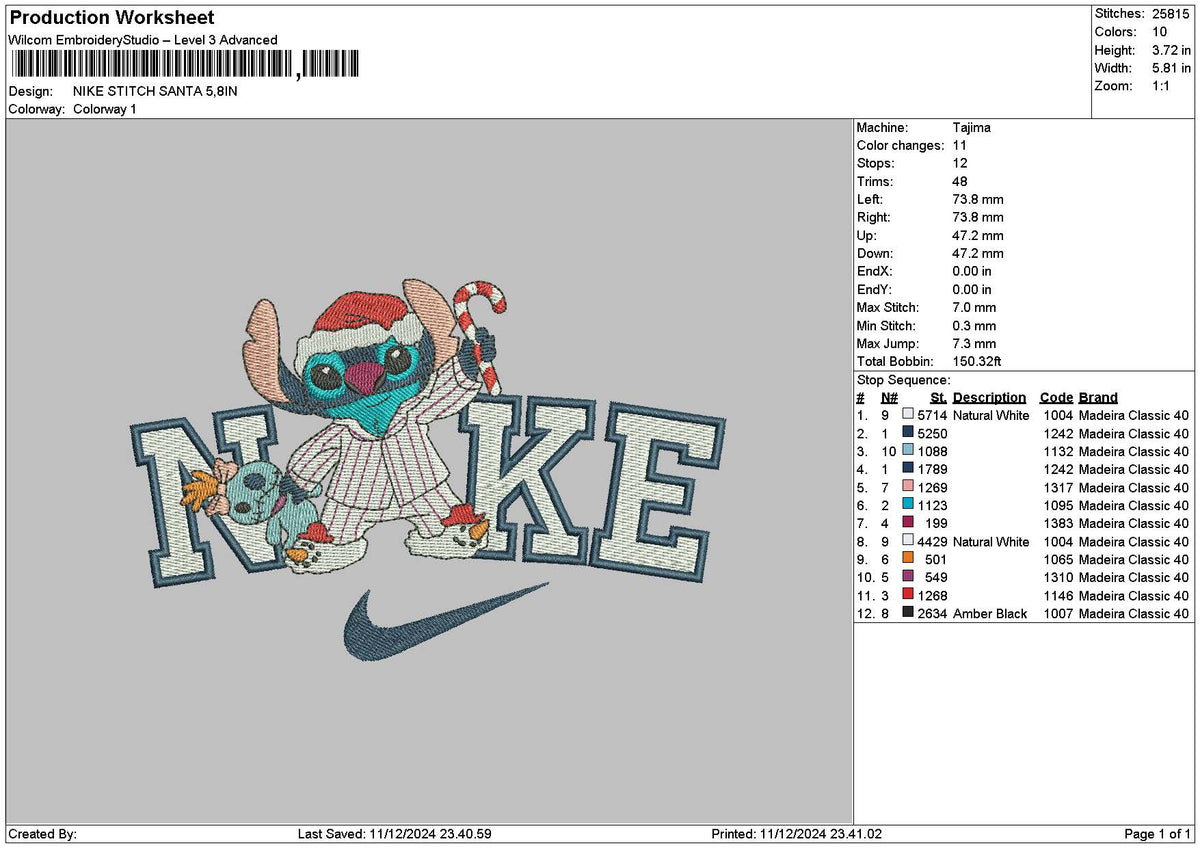Click the "EndX:" label

click(x=875, y=272)
